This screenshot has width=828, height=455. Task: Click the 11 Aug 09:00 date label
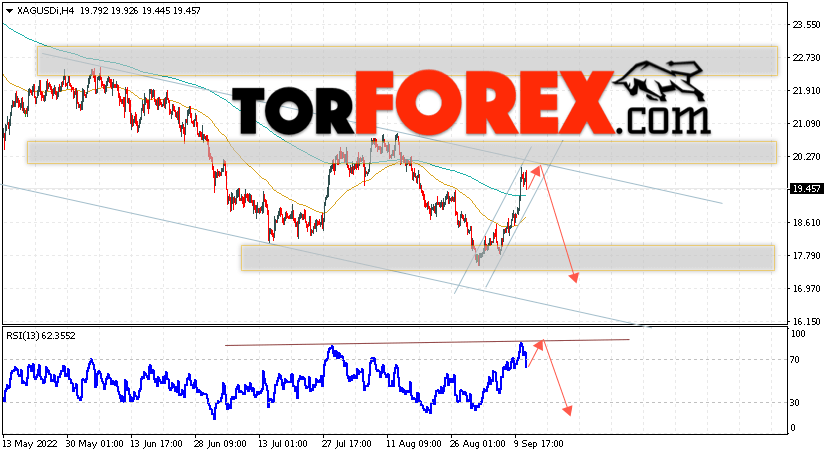point(413,444)
